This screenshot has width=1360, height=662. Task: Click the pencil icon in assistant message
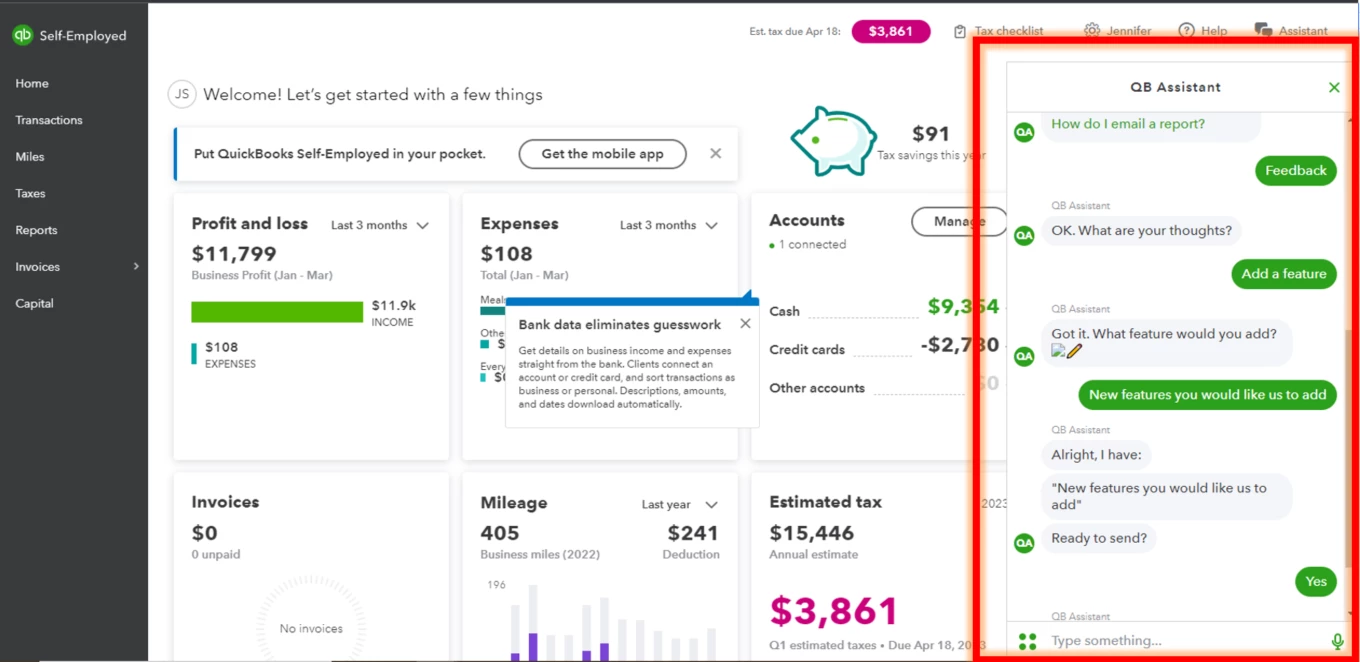click(x=1075, y=351)
